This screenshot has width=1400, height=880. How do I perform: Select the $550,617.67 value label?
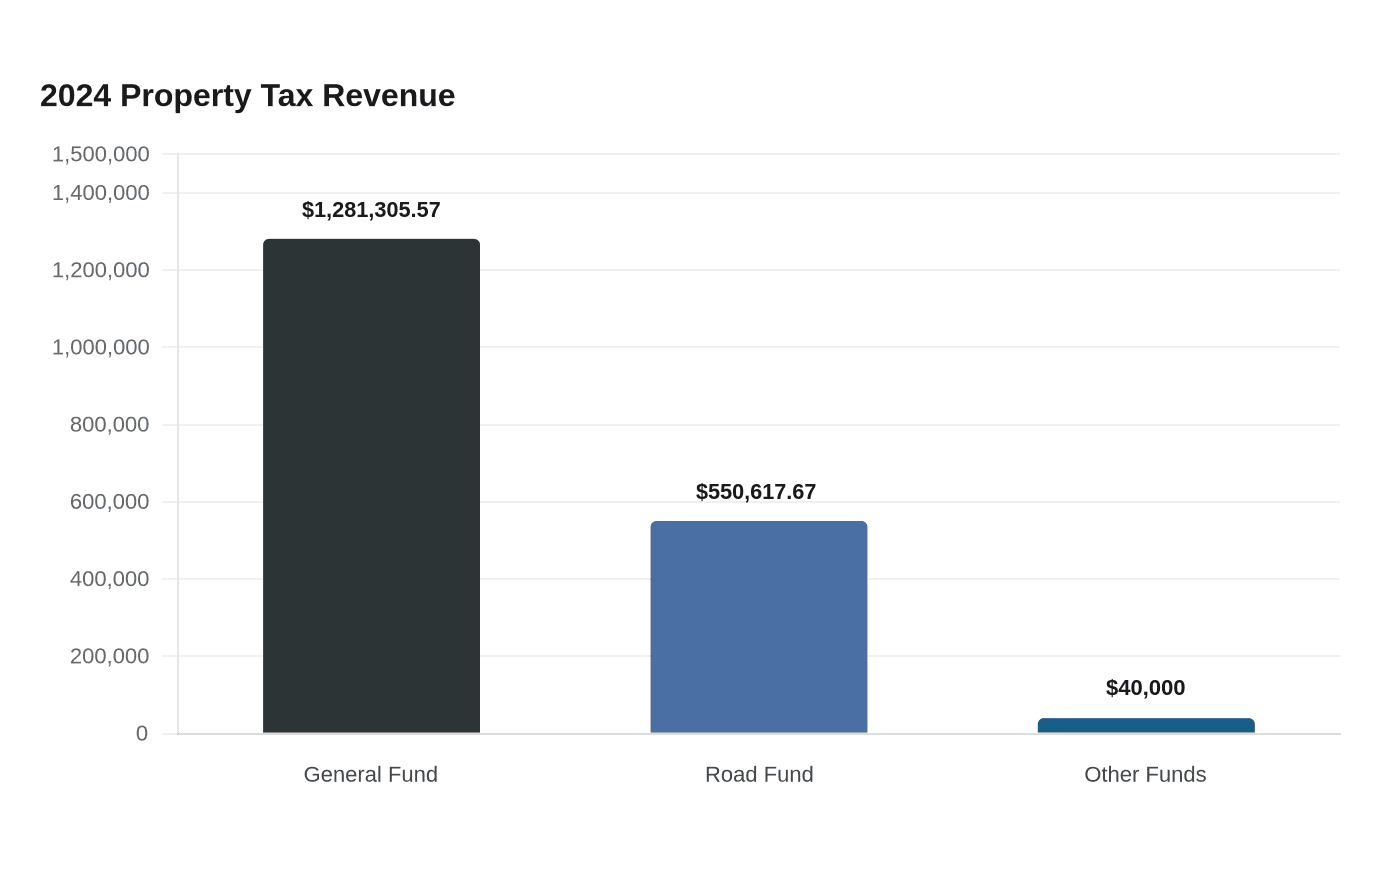[756, 492]
